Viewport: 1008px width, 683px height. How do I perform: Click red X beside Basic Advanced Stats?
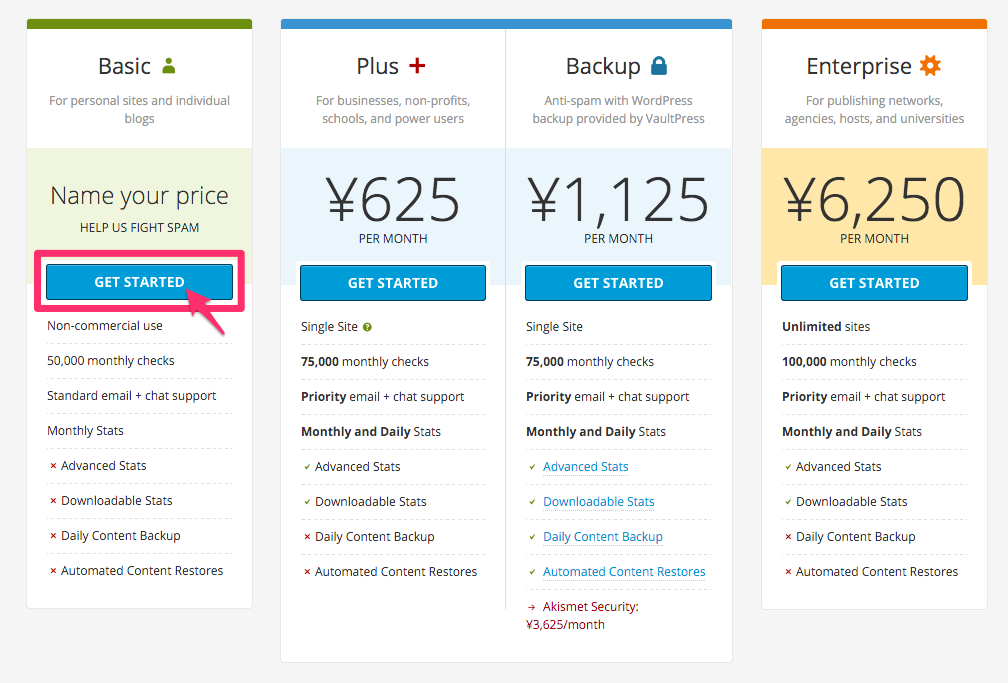(53, 466)
